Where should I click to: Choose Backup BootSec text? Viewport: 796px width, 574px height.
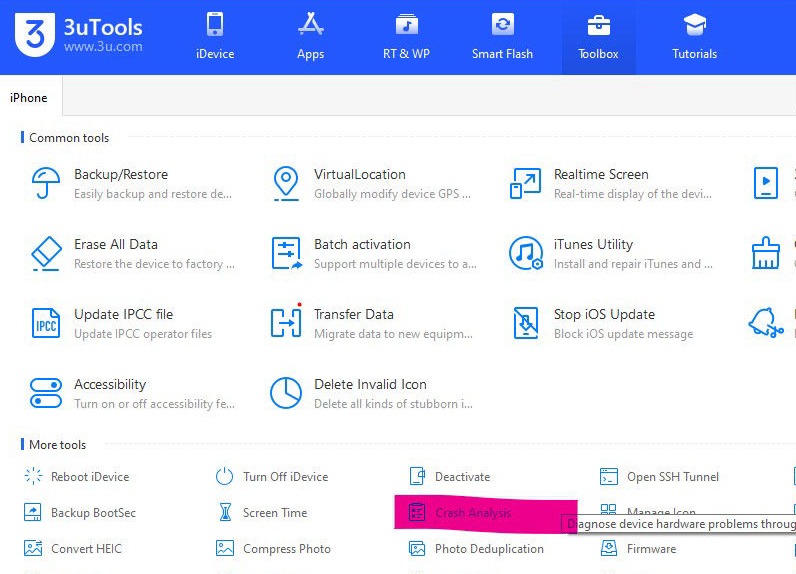[93, 513]
